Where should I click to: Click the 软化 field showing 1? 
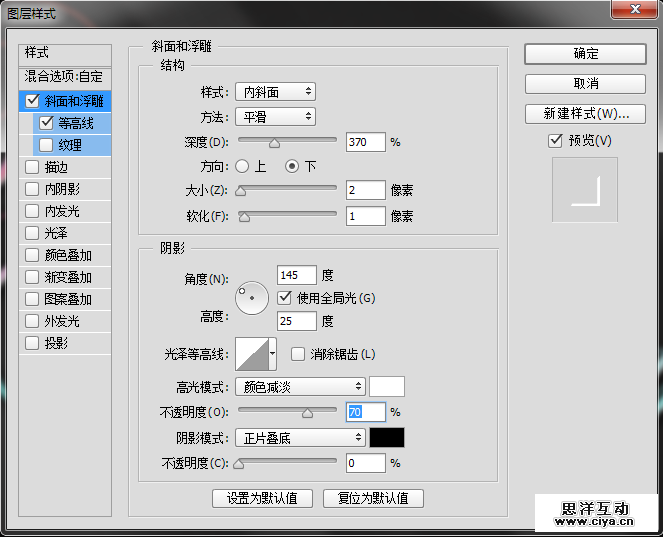(366, 216)
